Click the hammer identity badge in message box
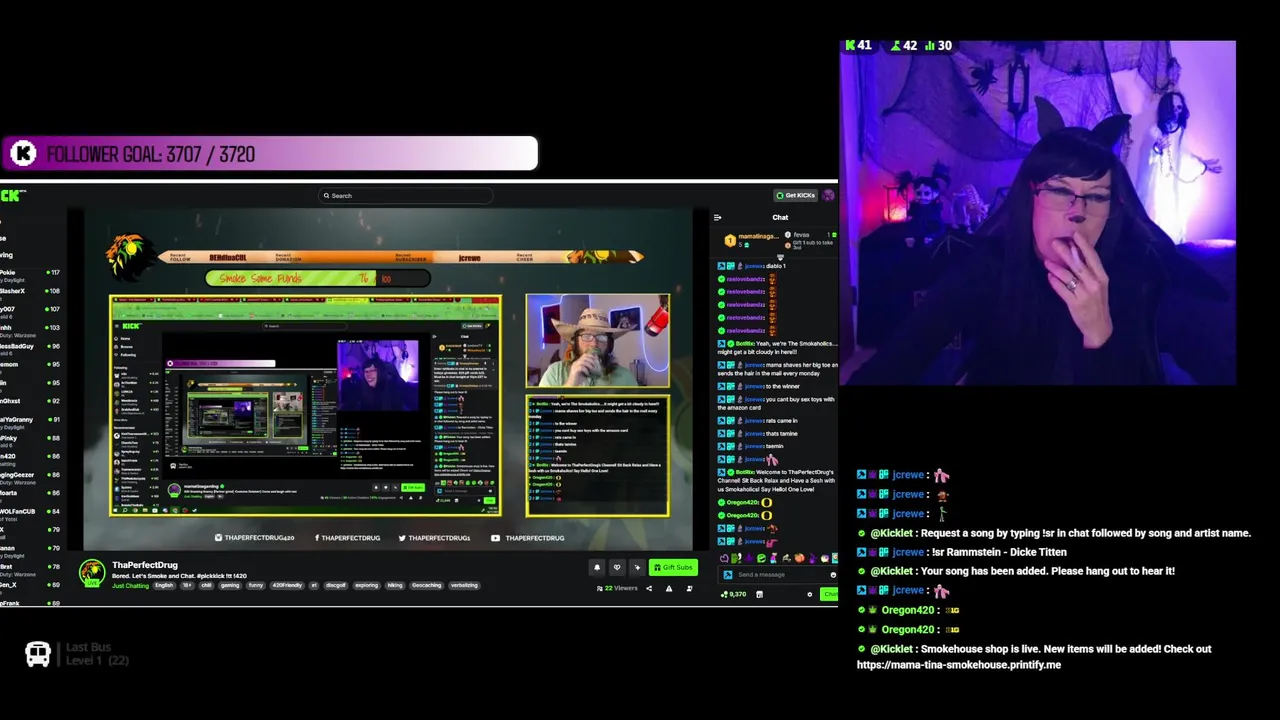 pyautogui.click(x=728, y=575)
